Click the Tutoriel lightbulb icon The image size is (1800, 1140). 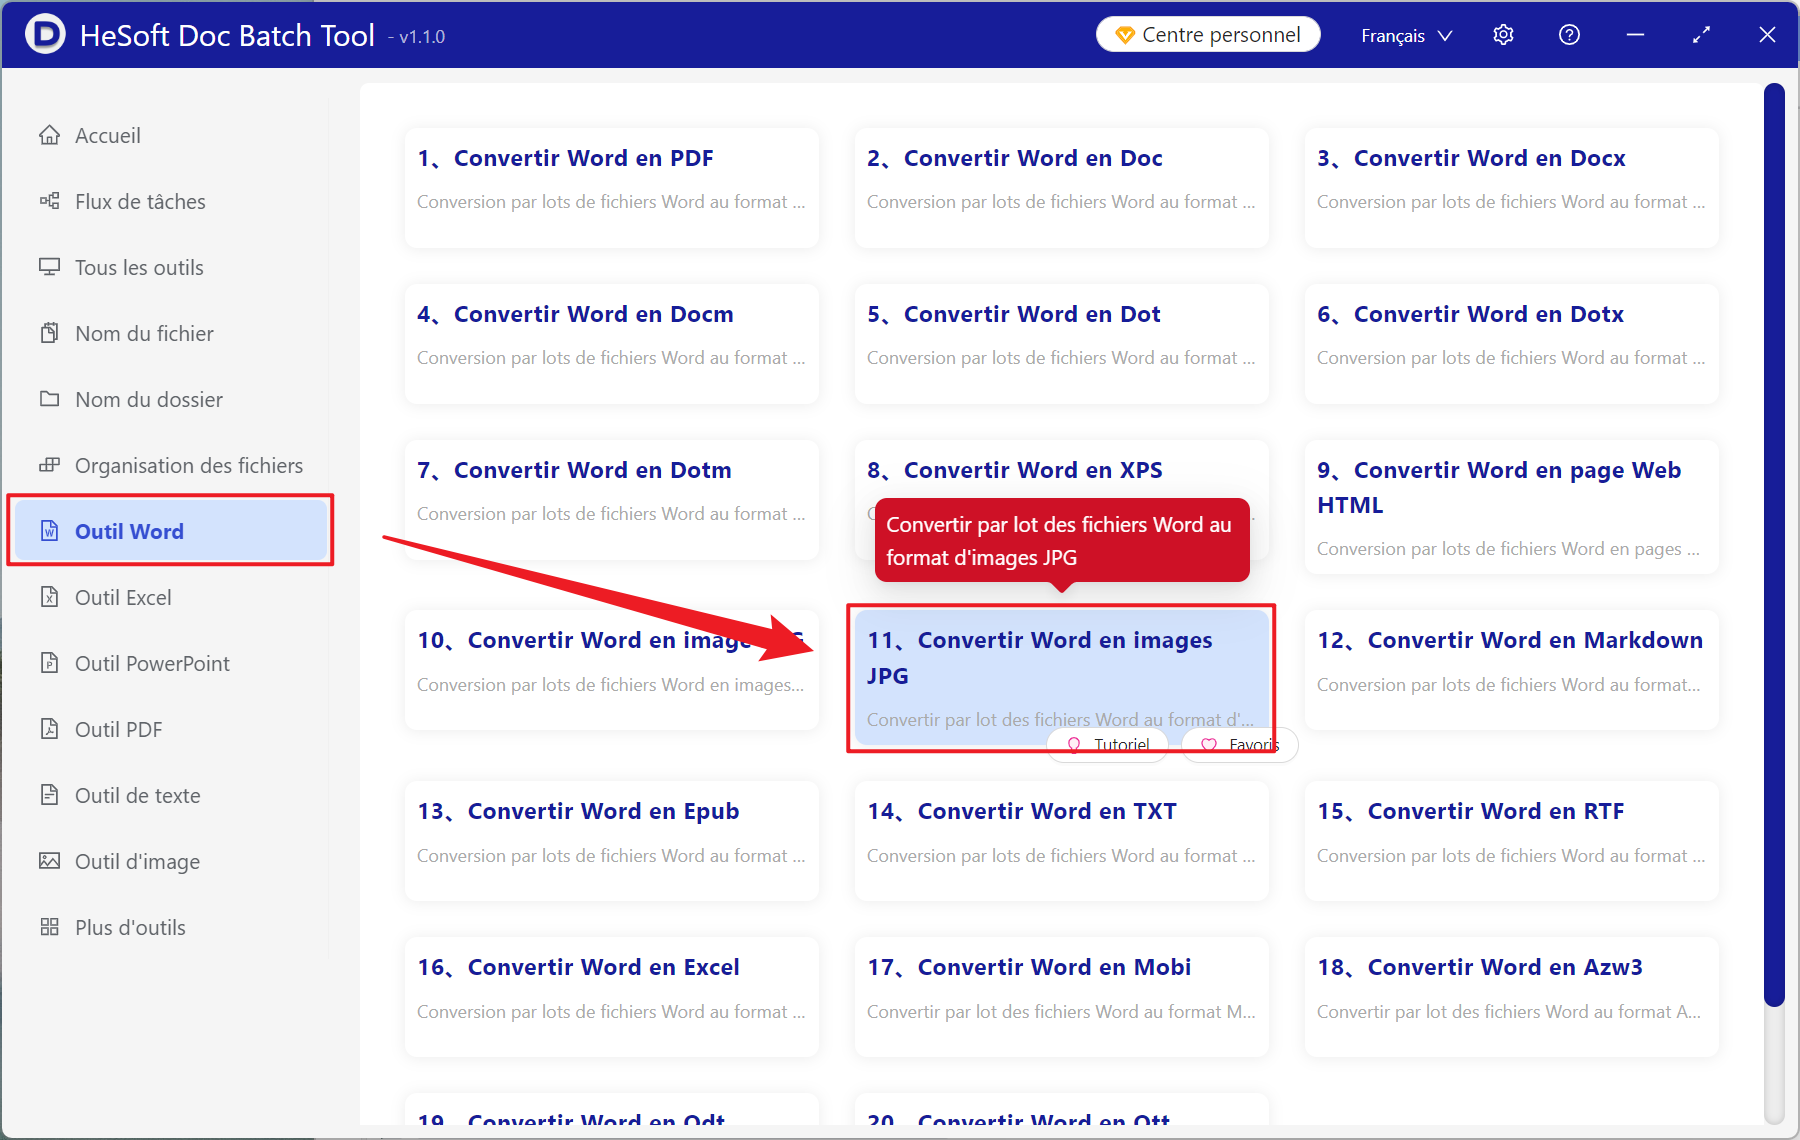tap(1074, 745)
